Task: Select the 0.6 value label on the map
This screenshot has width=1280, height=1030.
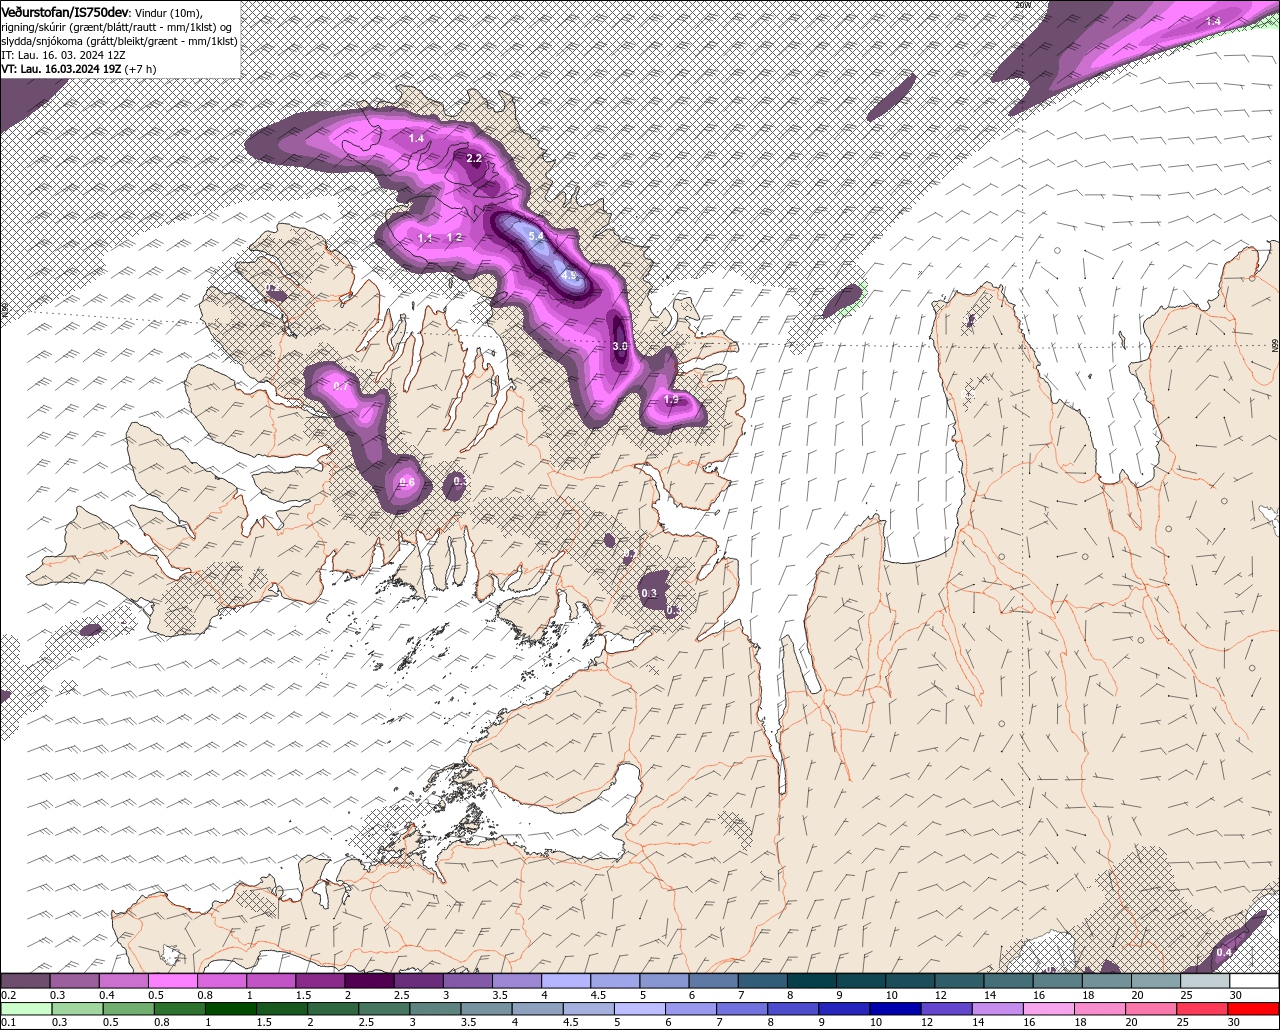Action: (x=407, y=482)
